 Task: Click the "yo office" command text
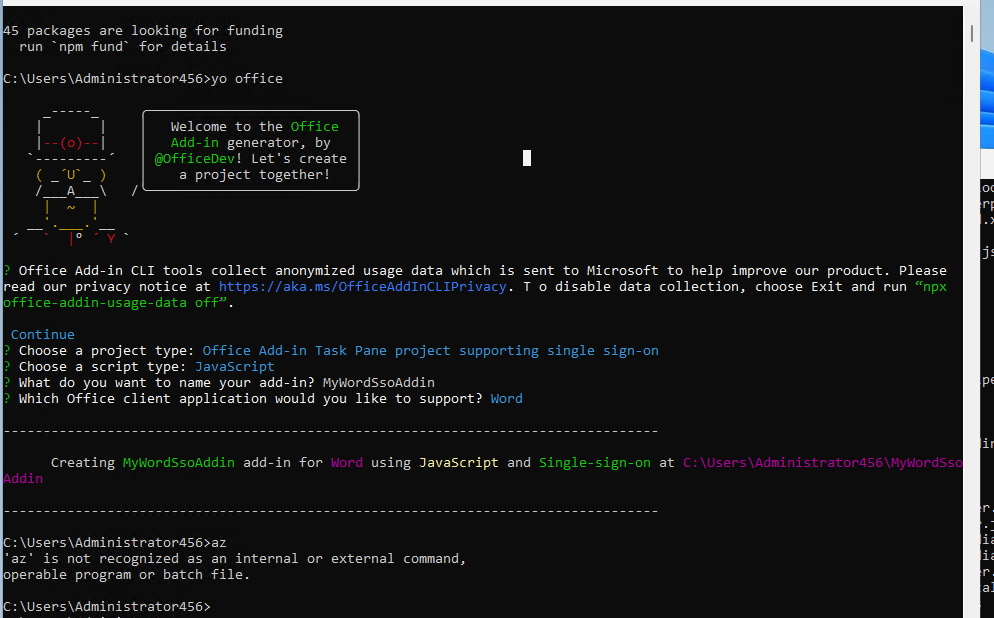pyautogui.click(x=247, y=79)
